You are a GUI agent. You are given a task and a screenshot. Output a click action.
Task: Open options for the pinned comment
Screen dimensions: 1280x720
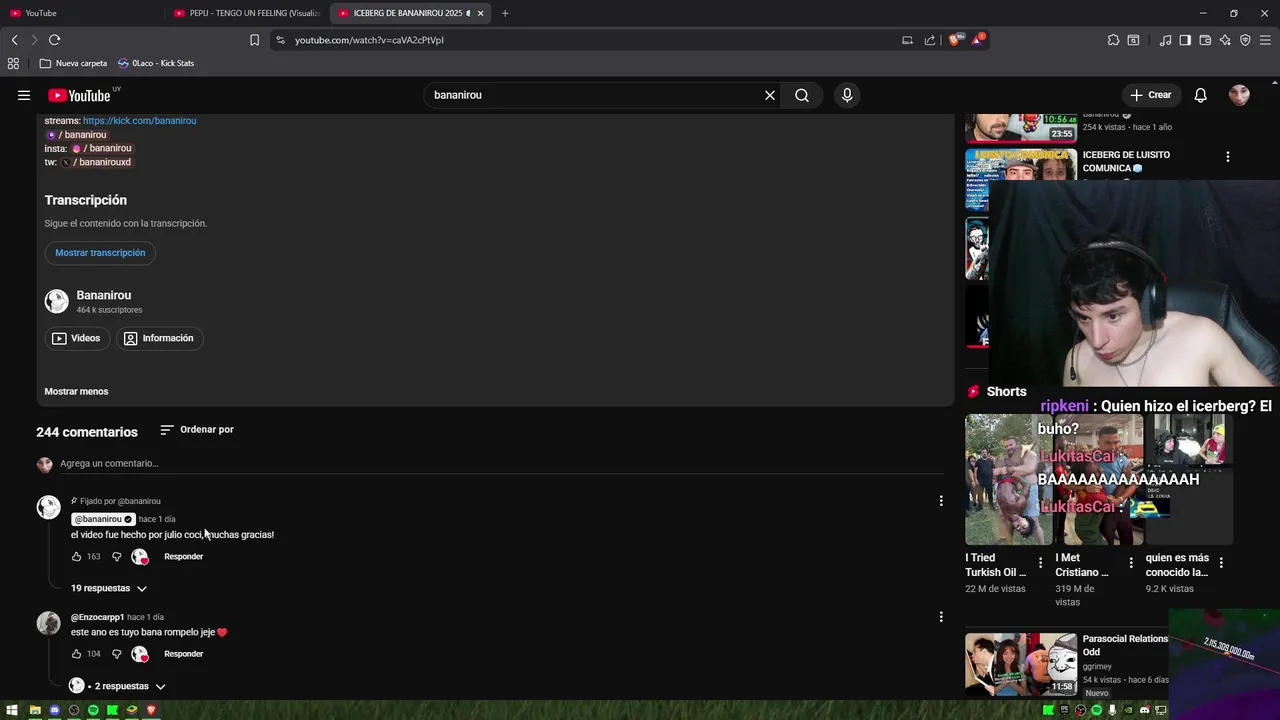click(941, 501)
